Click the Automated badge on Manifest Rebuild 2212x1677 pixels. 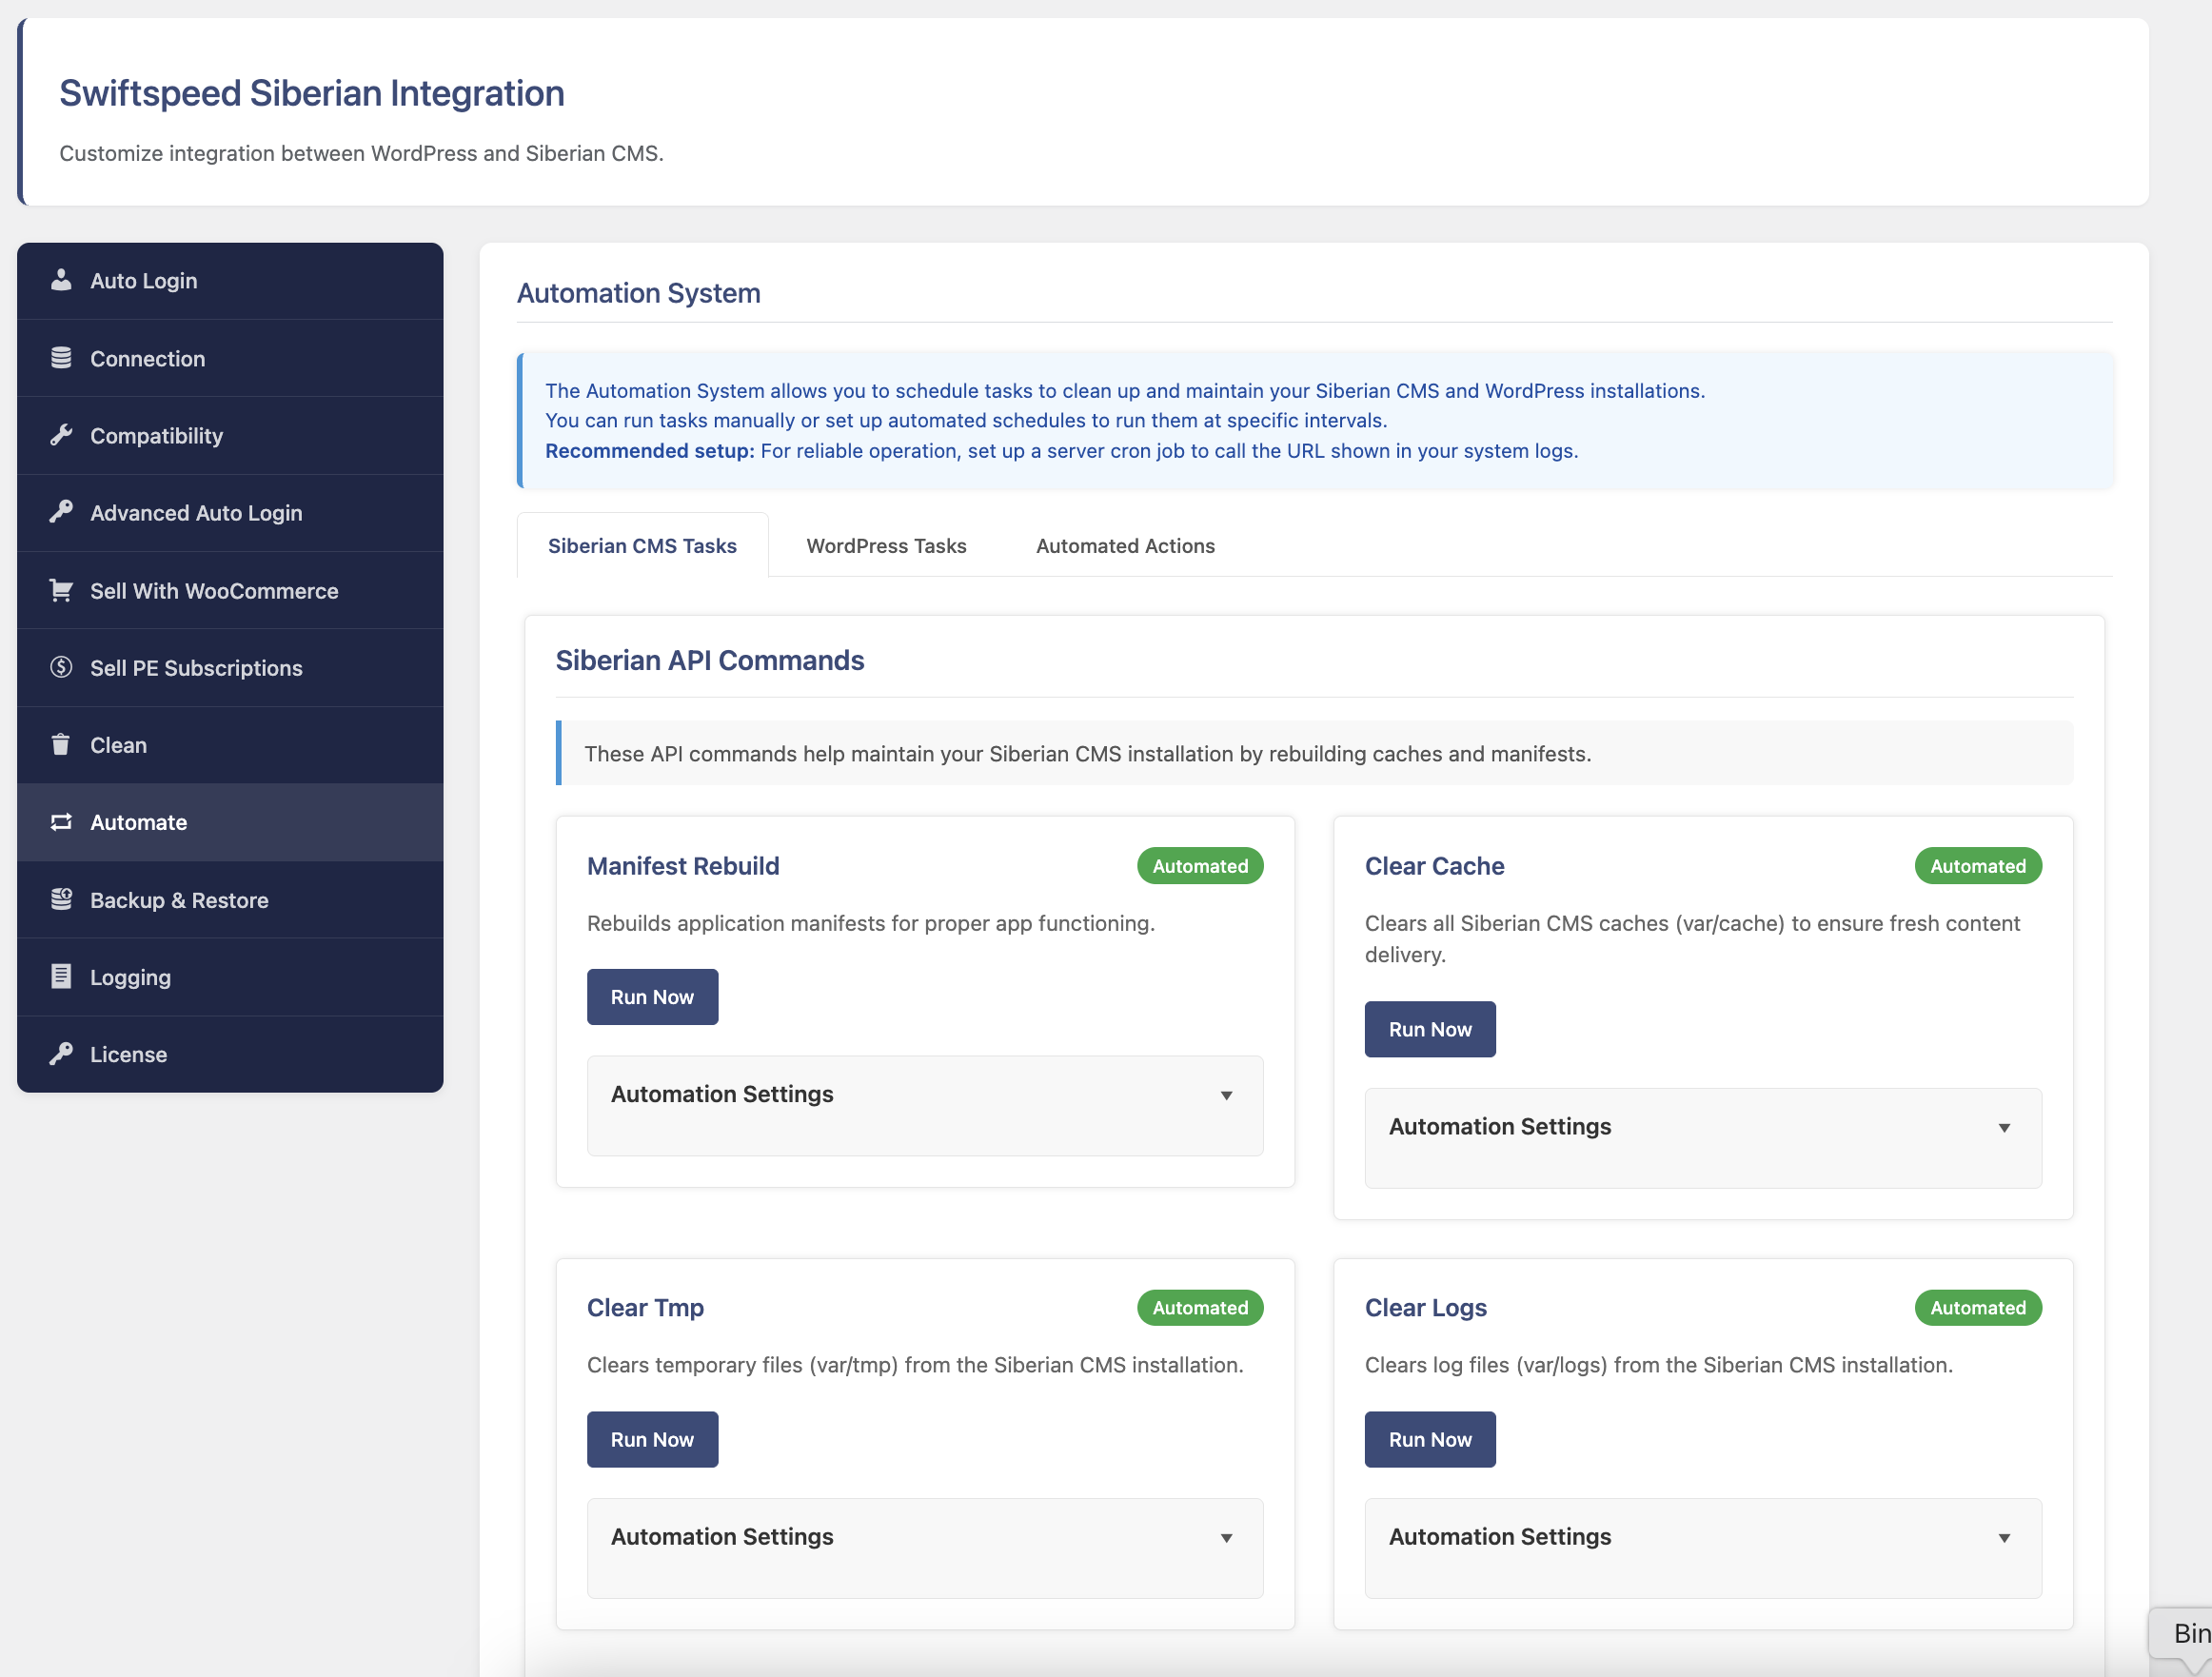tap(1200, 866)
